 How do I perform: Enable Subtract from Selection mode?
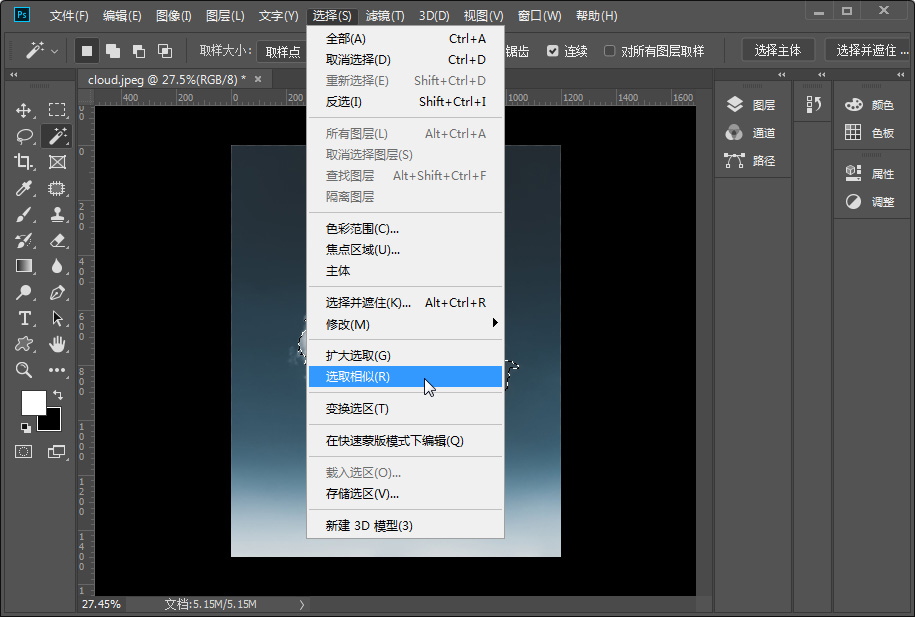[x=139, y=51]
